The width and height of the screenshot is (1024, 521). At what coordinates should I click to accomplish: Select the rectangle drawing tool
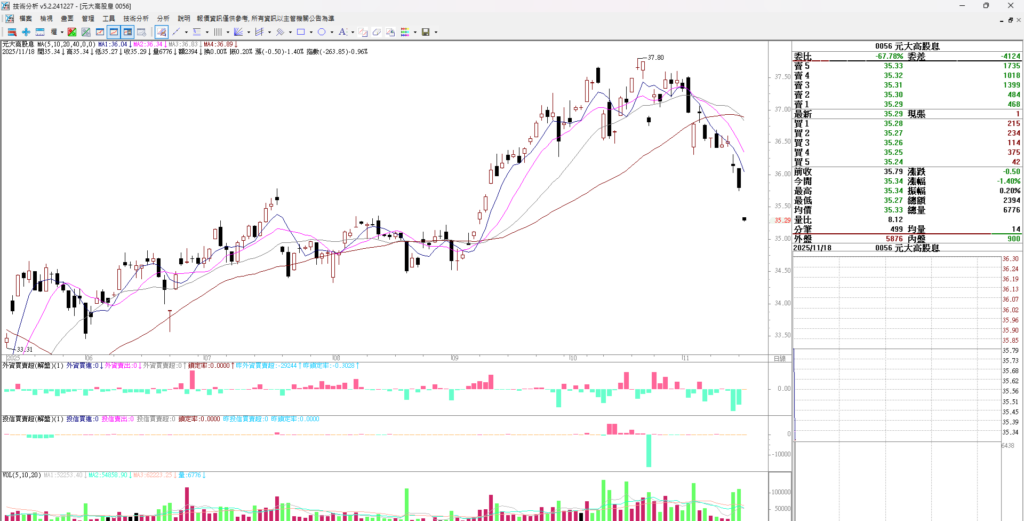point(300,32)
